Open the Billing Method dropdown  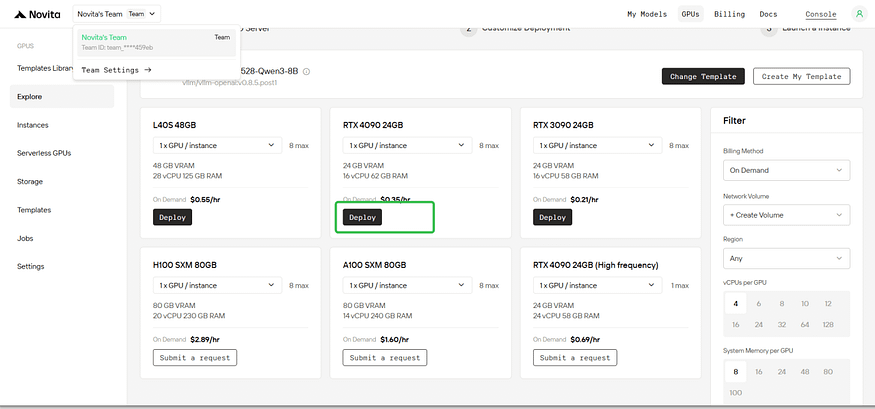point(786,170)
